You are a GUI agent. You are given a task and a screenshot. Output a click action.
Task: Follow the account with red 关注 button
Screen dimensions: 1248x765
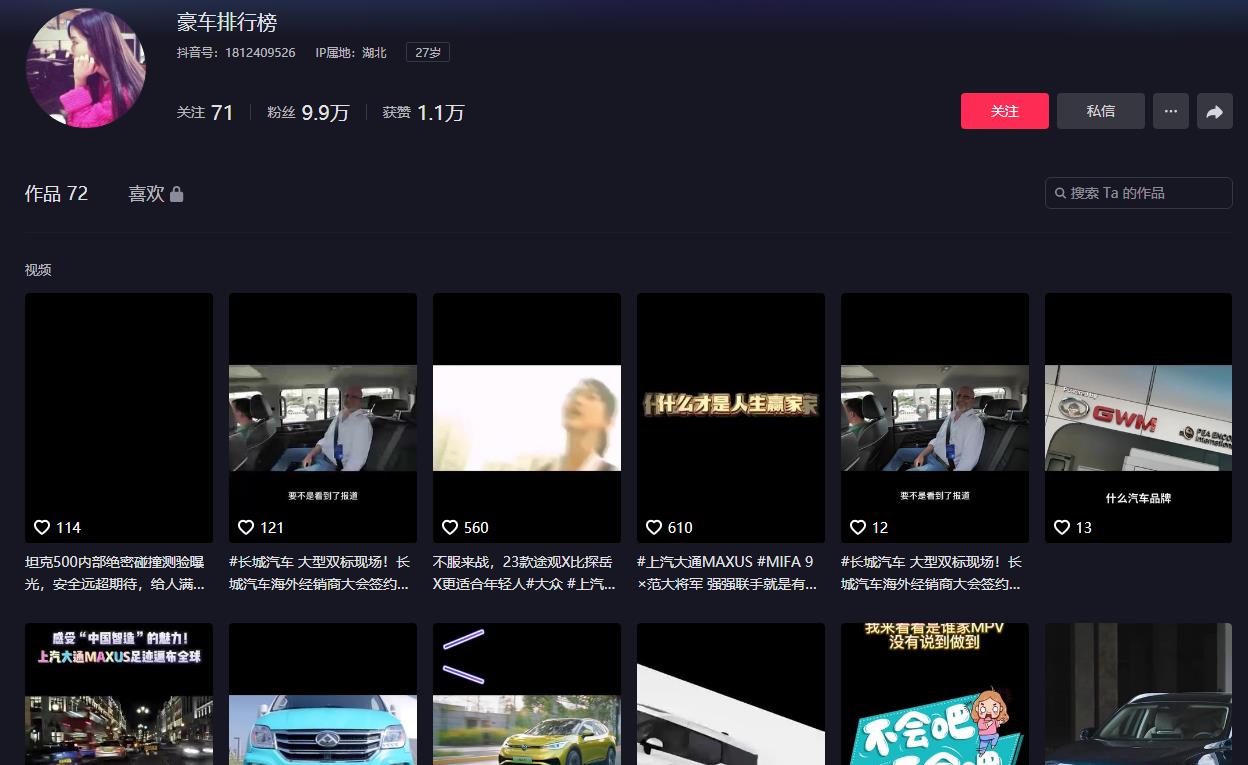coord(1005,111)
